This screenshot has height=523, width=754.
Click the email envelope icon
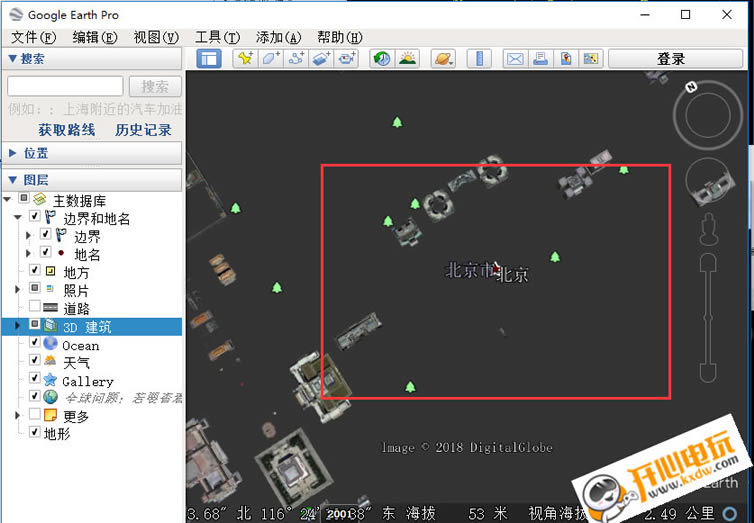514,59
